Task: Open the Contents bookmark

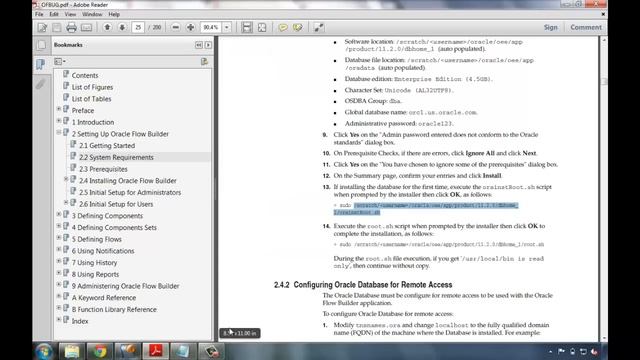Action: pyautogui.click(x=85, y=76)
